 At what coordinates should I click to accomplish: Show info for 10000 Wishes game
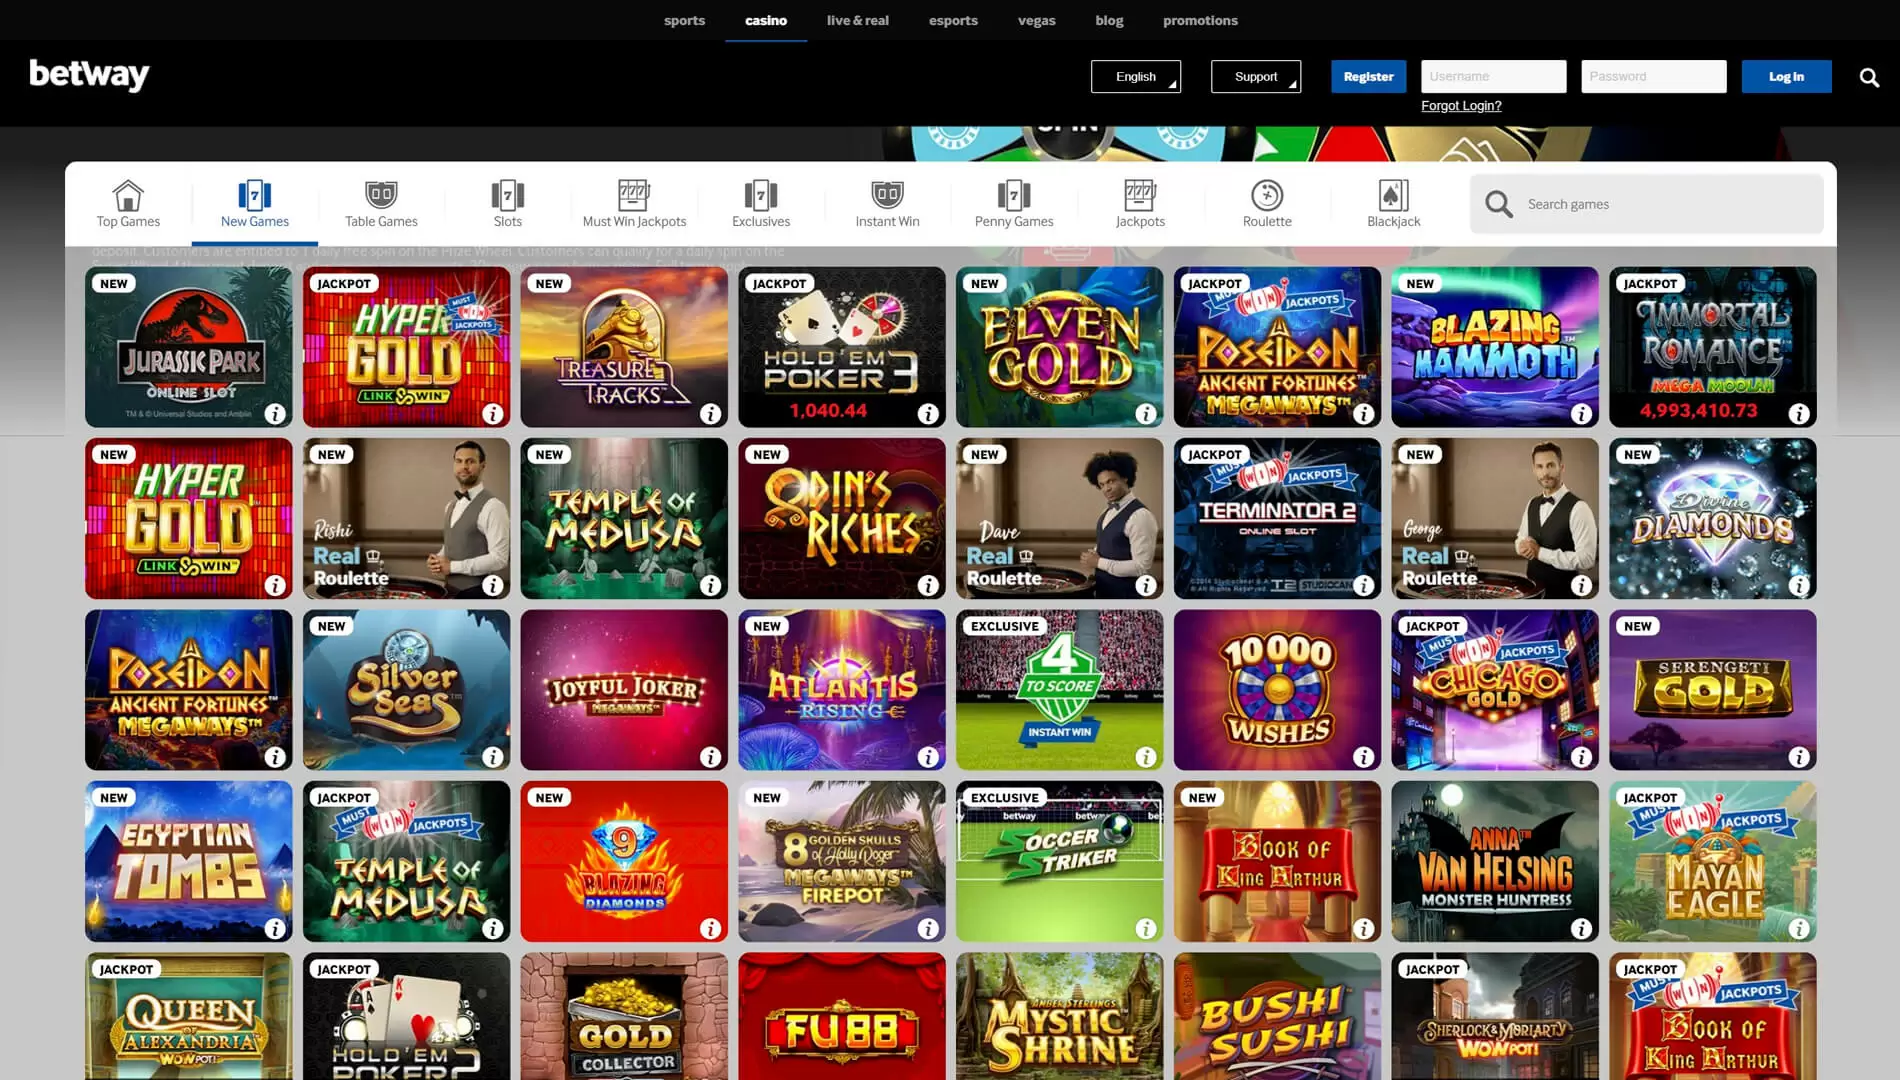click(x=1364, y=757)
